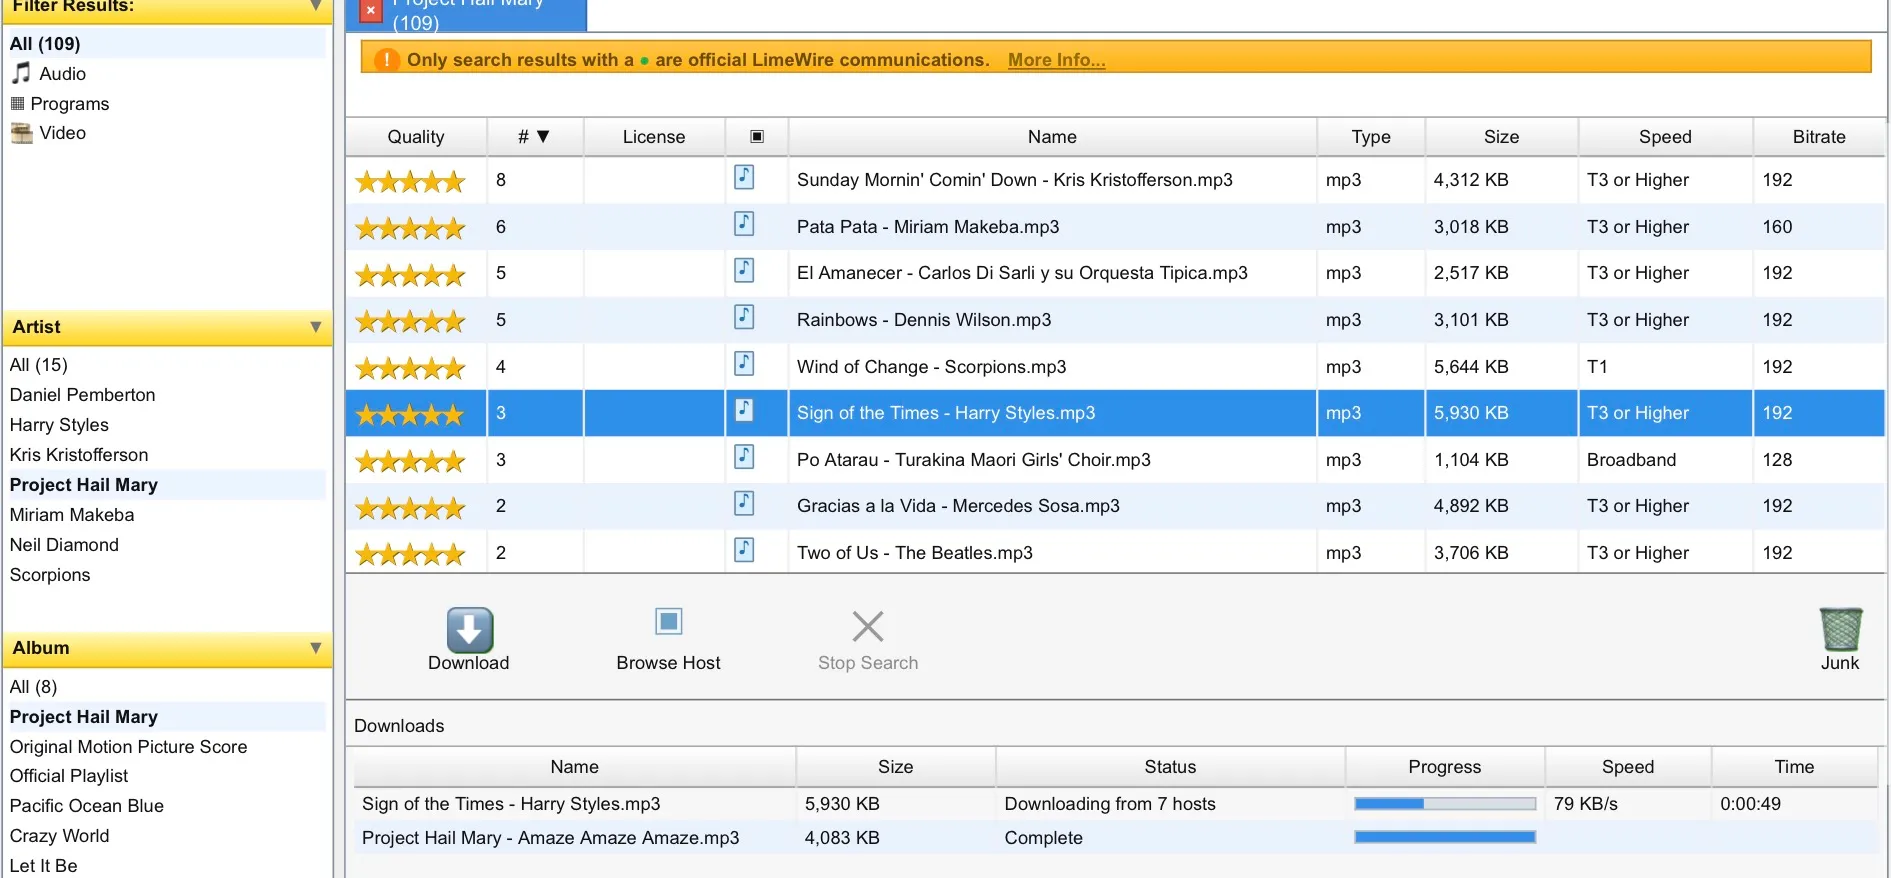Image resolution: width=1891 pixels, height=878 pixels.
Task: Select All (109) in Filter Results
Action: (x=165, y=44)
